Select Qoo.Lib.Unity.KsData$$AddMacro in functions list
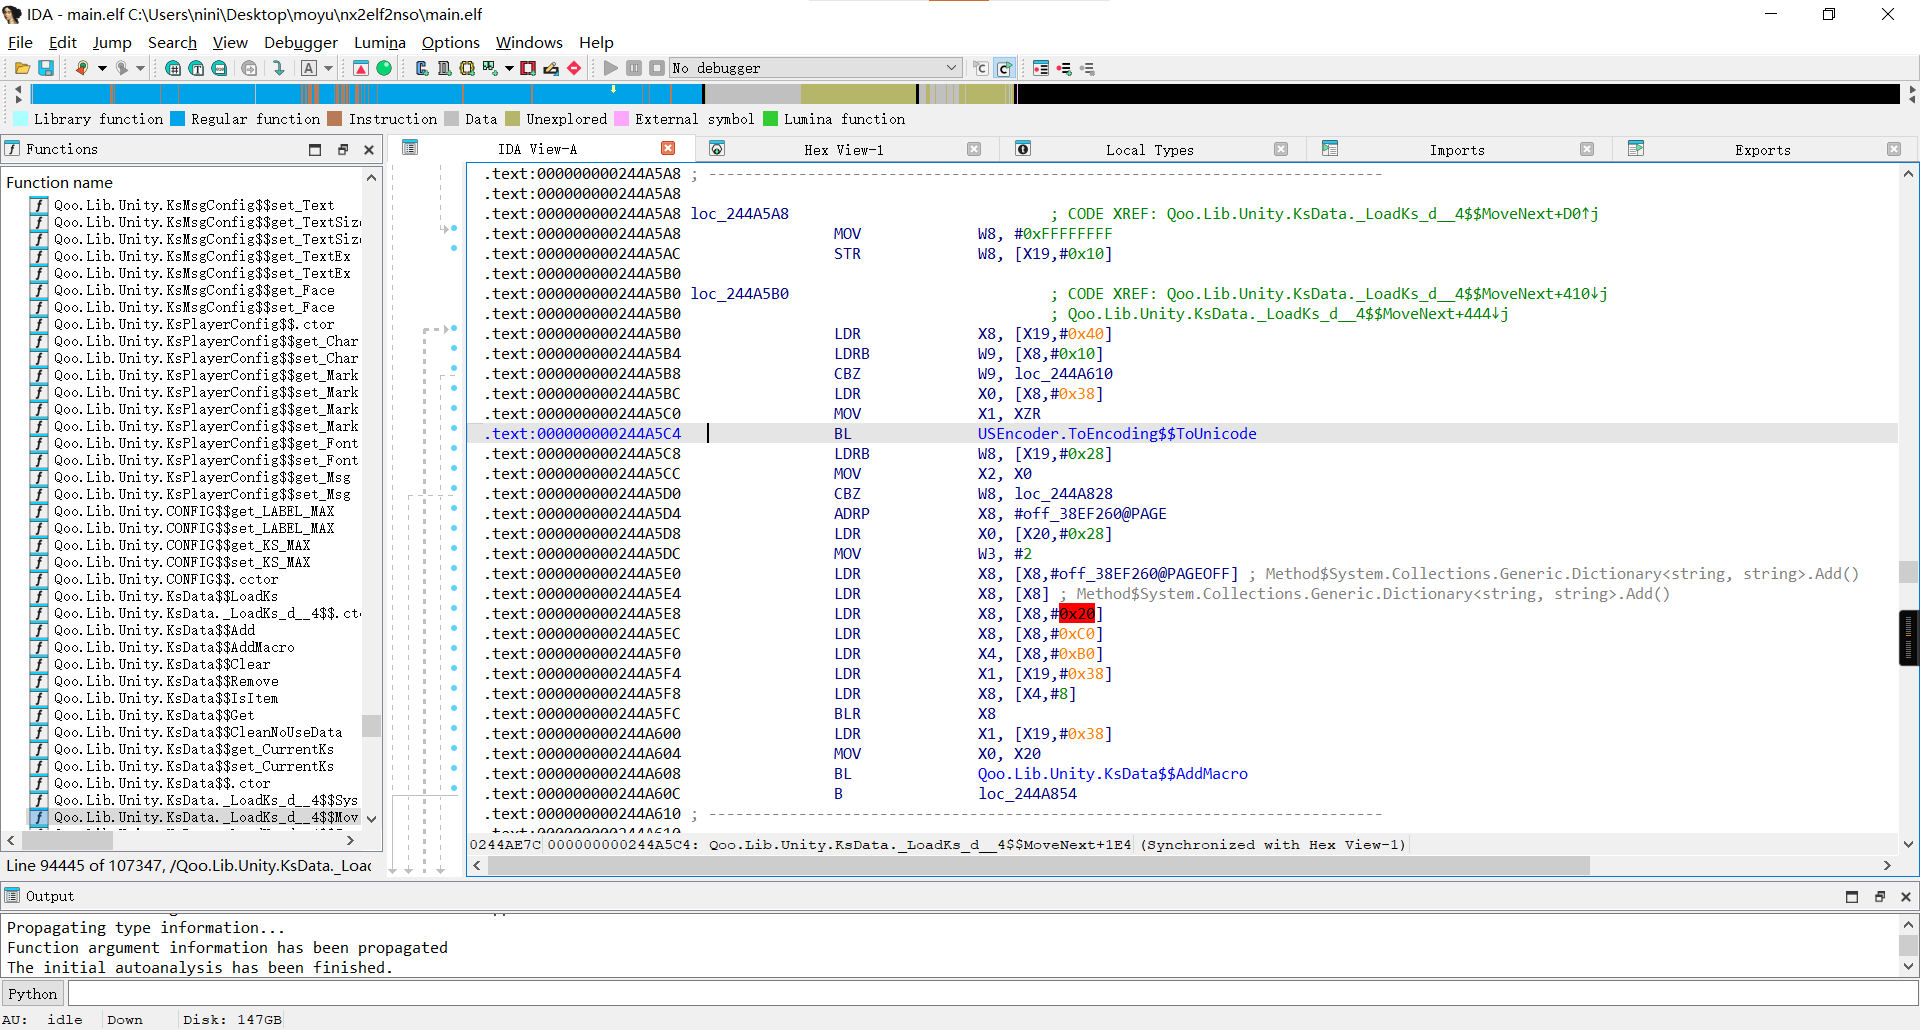 point(174,647)
